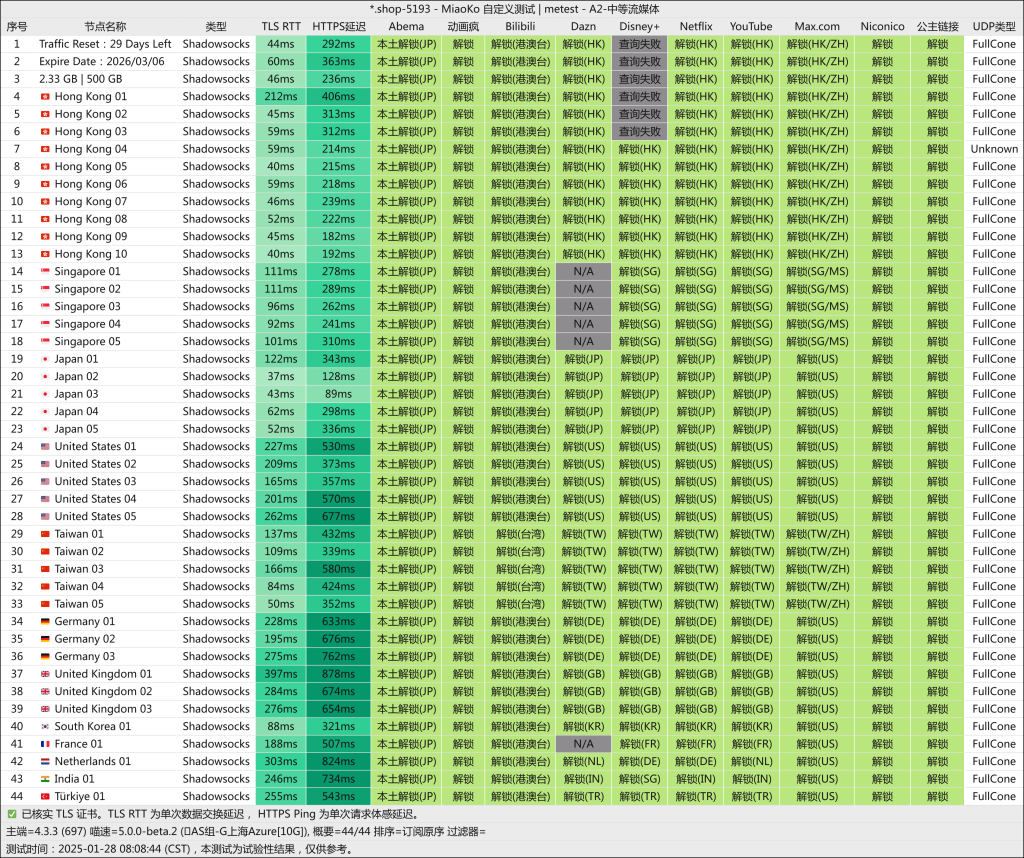
Task: Click the Unknown UDP type cell
Action: point(993,149)
